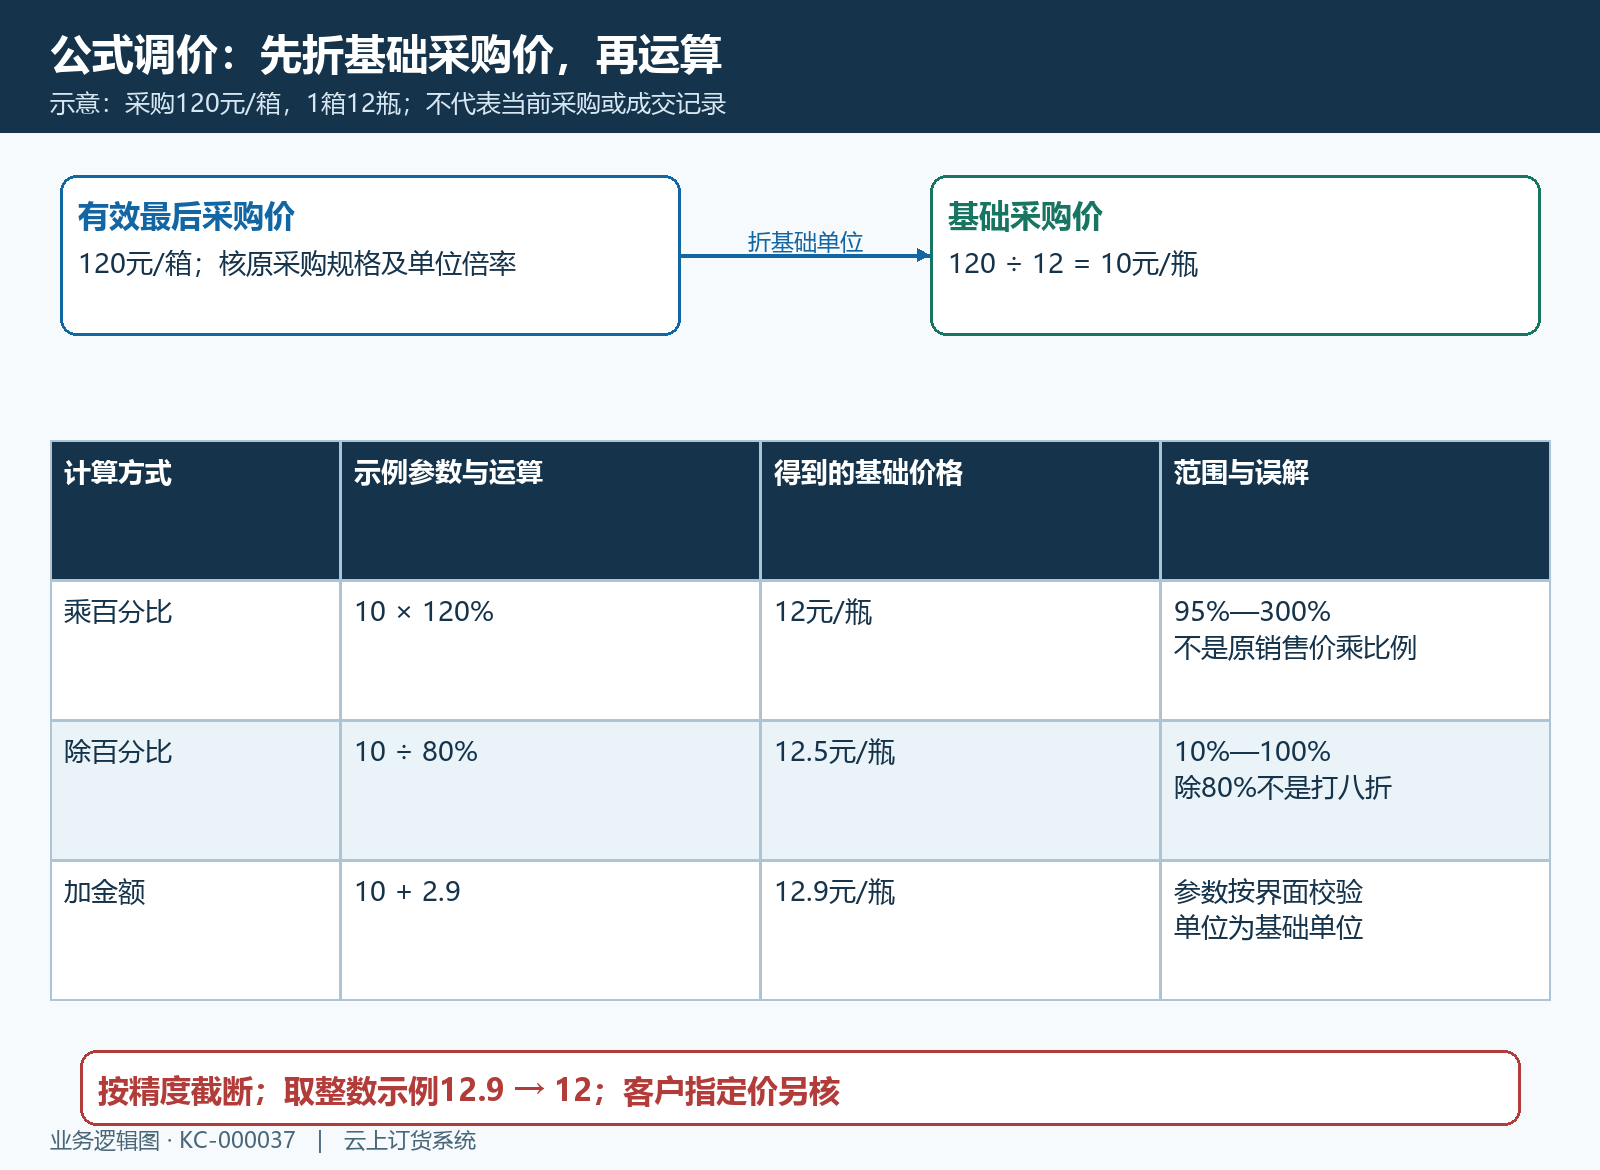Select the 乘百分比 row label
Image resolution: width=1600 pixels, height=1170 pixels.
pyautogui.click(x=118, y=612)
